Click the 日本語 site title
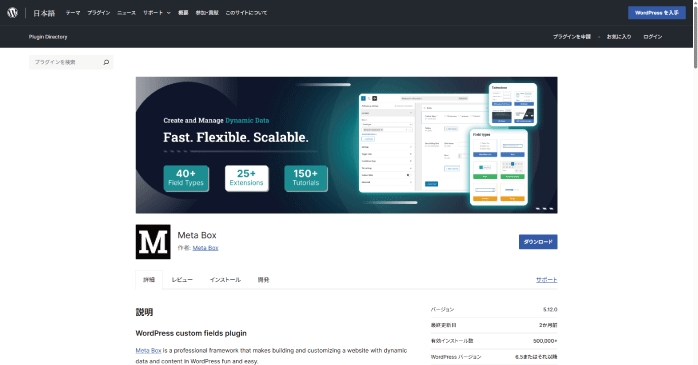698x365 pixels. coord(44,13)
